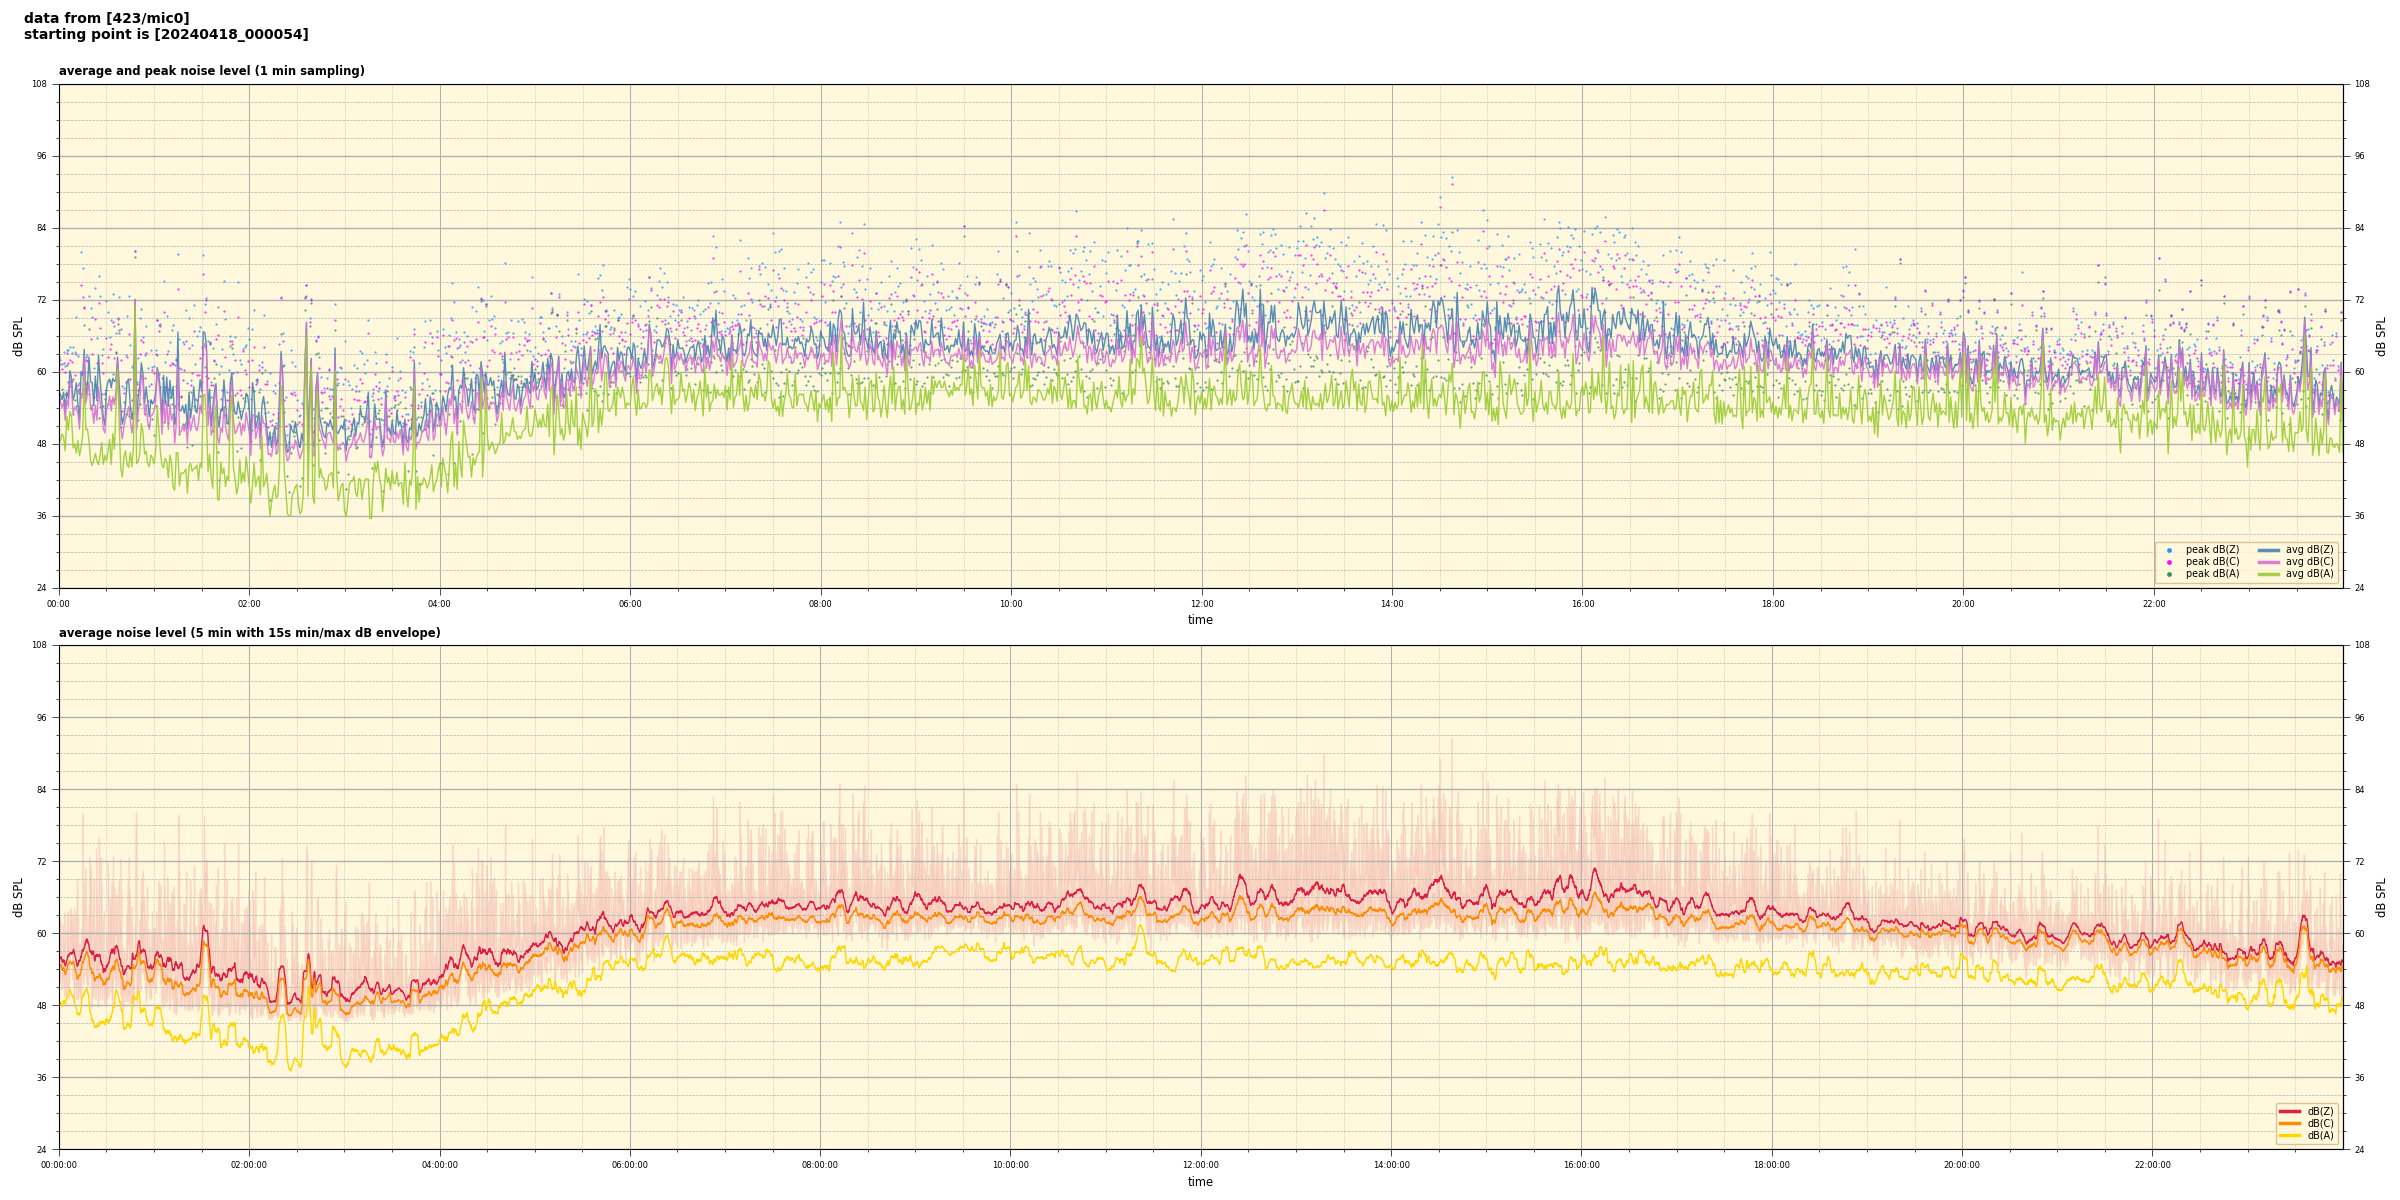Click the 'average and peak noise level' chart title

point(211,71)
